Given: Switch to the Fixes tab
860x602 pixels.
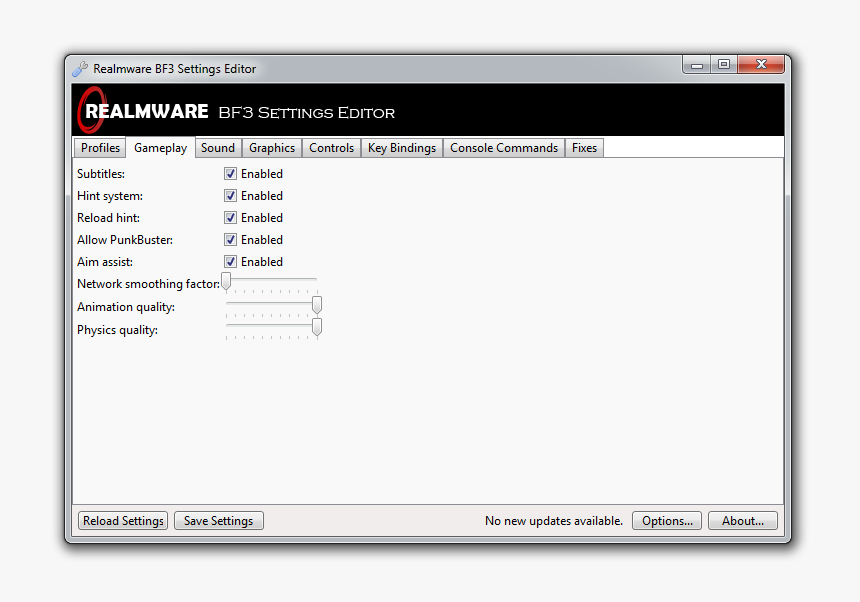Looking at the screenshot, I should 583,147.
